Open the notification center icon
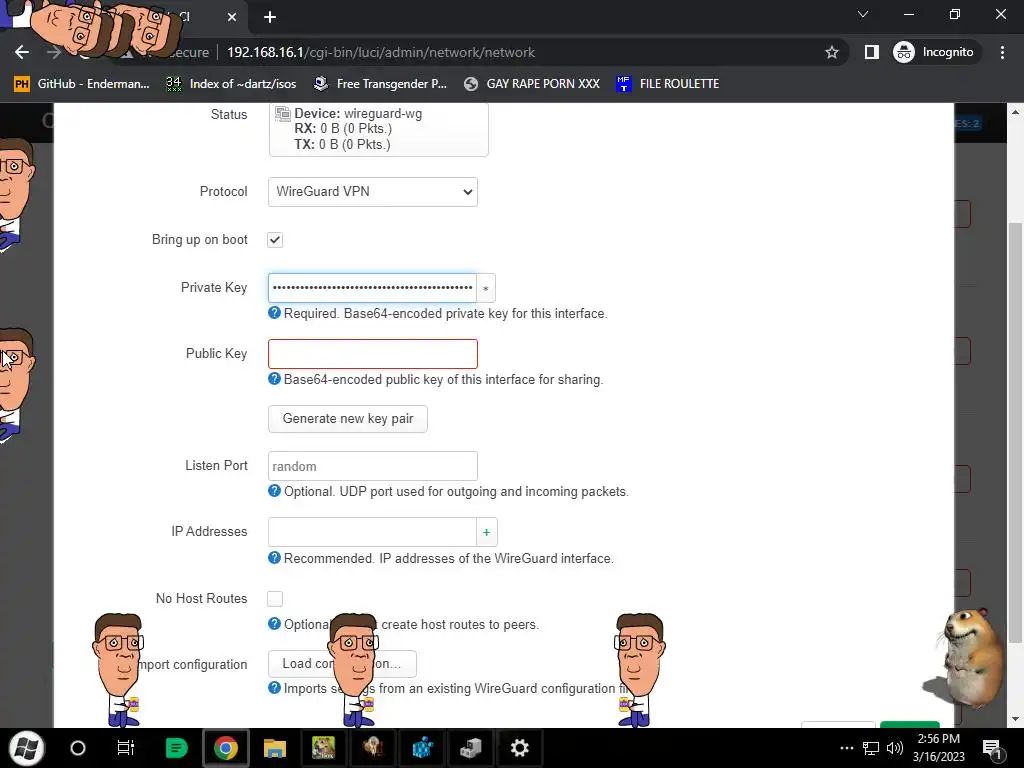This screenshot has height=768, width=1024. pyautogui.click(x=992, y=749)
